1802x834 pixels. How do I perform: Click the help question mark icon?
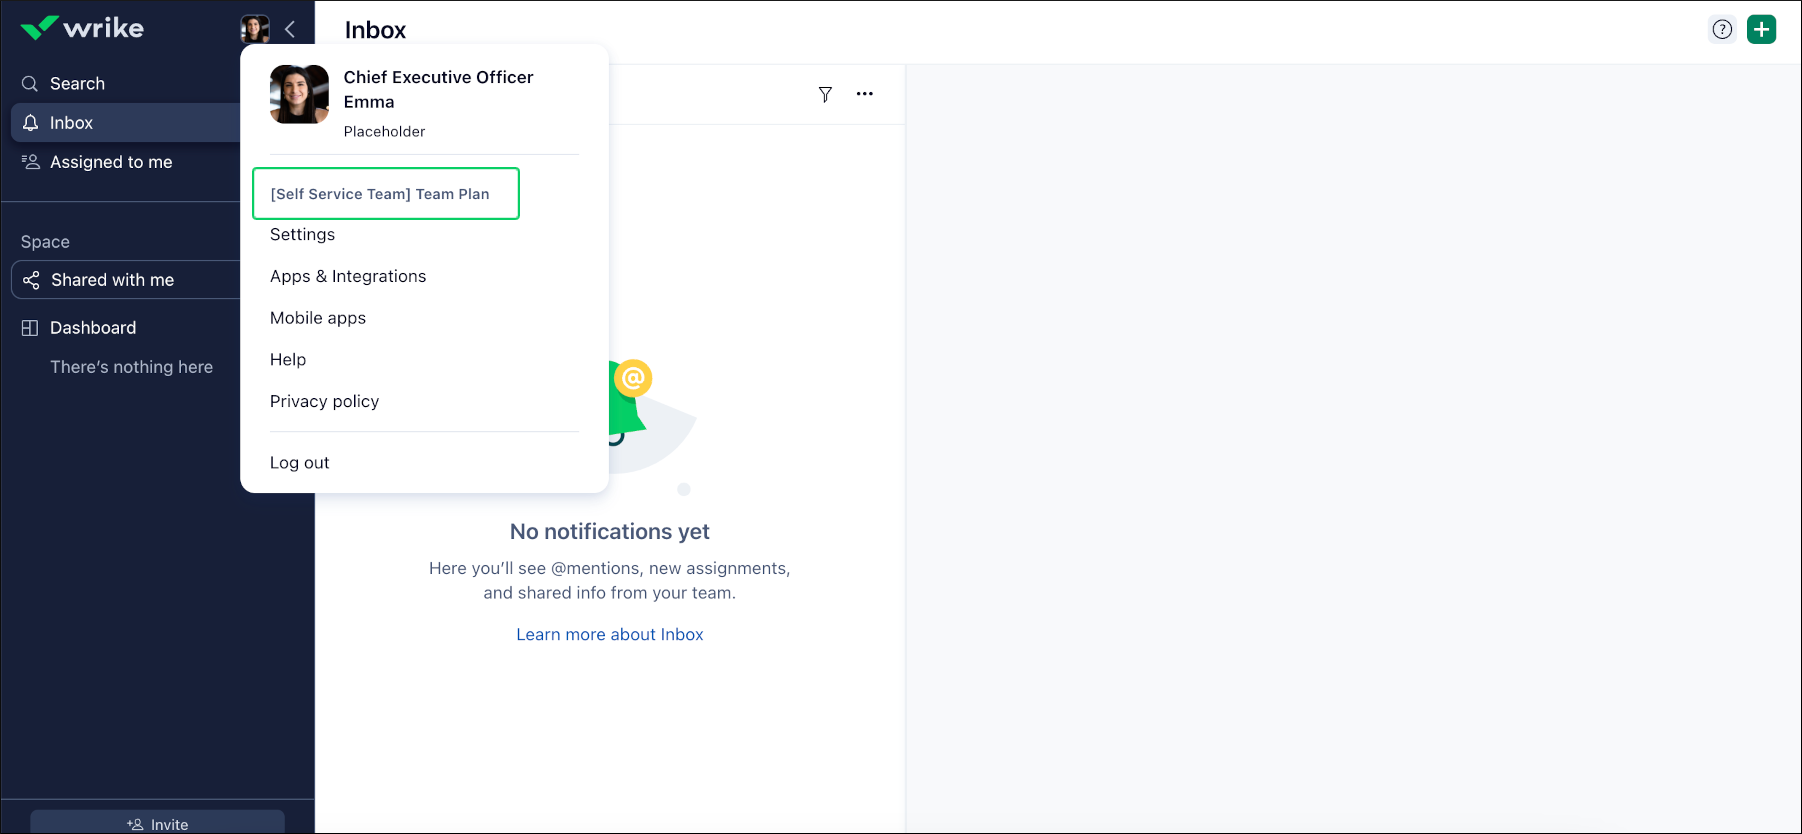tap(1722, 29)
